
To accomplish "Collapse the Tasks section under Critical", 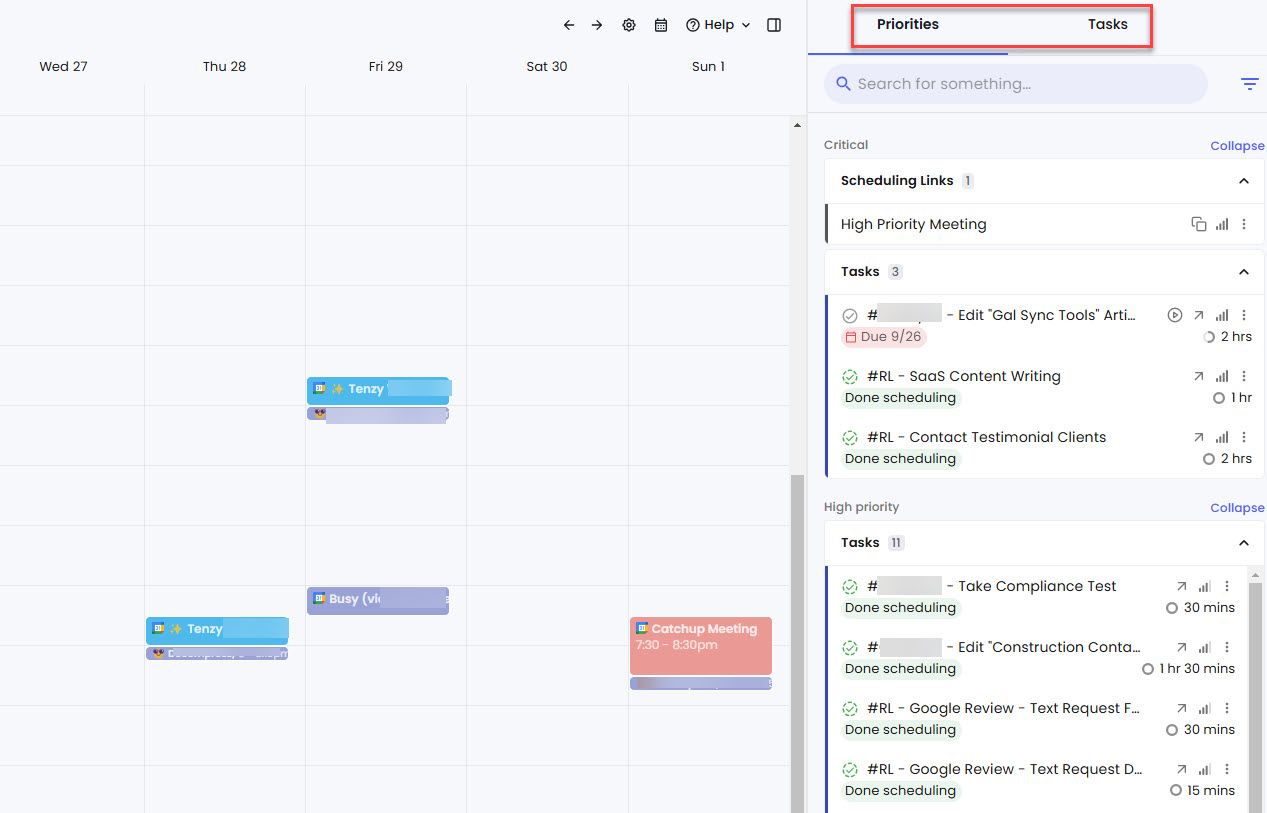I will pyautogui.click(x=1244, y=271).
